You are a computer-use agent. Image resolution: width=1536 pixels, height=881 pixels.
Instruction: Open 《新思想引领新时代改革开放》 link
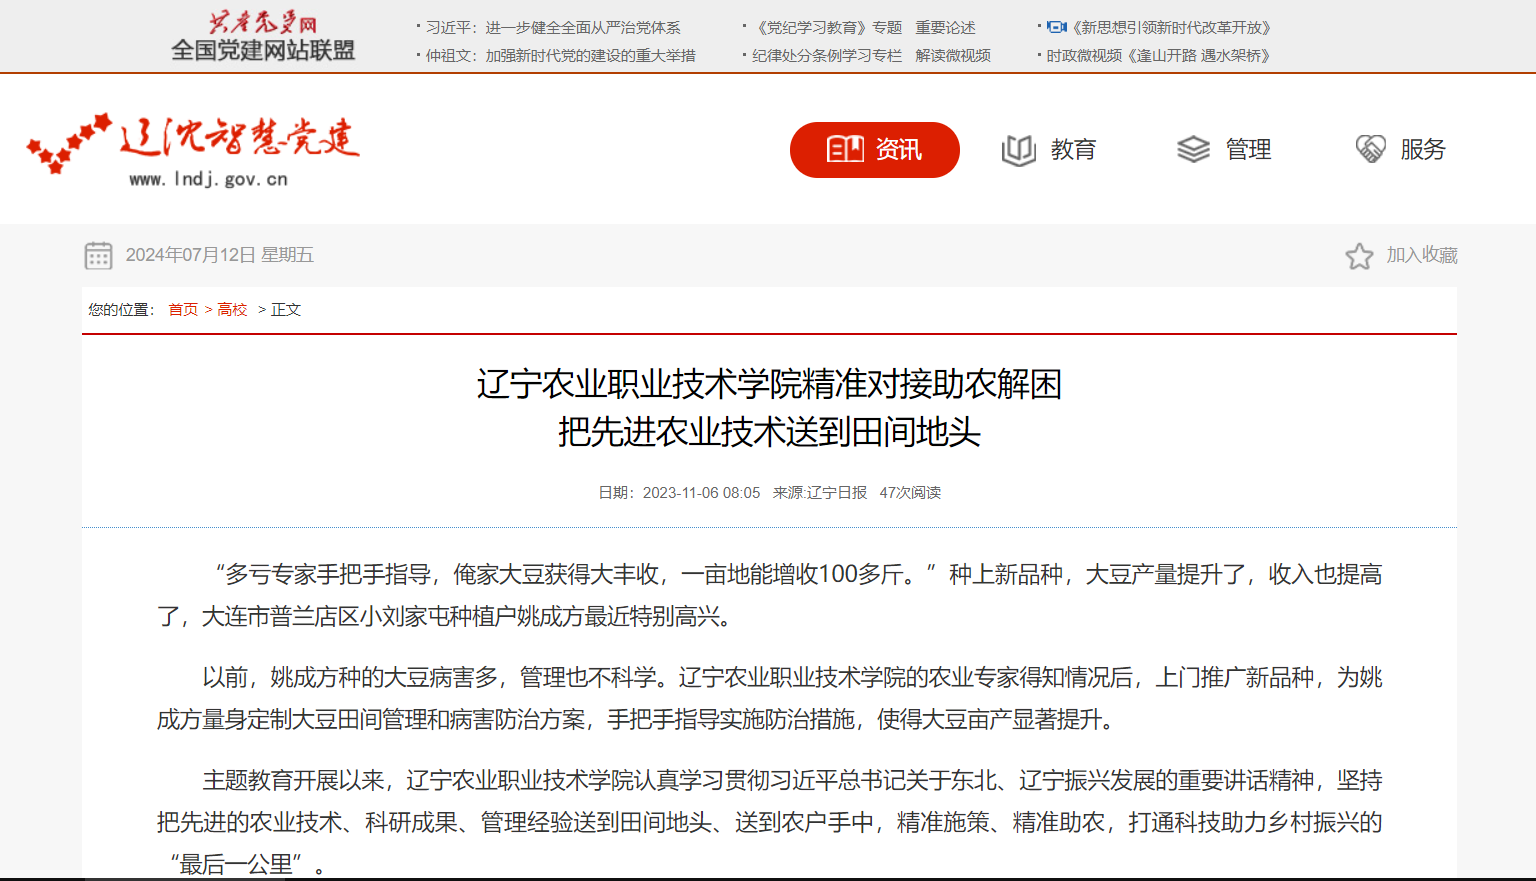point(1171,28)
